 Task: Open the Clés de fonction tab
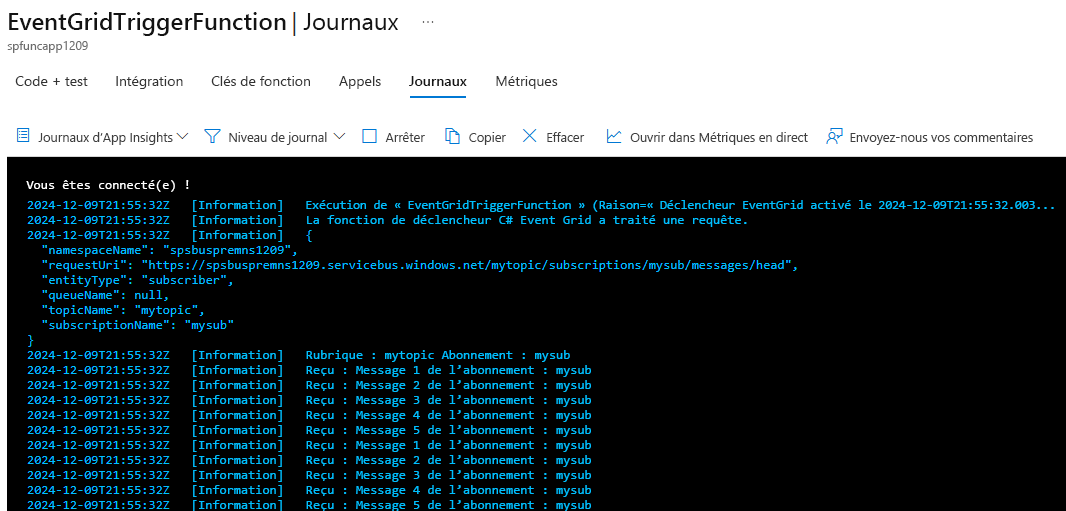coord(261,82)
